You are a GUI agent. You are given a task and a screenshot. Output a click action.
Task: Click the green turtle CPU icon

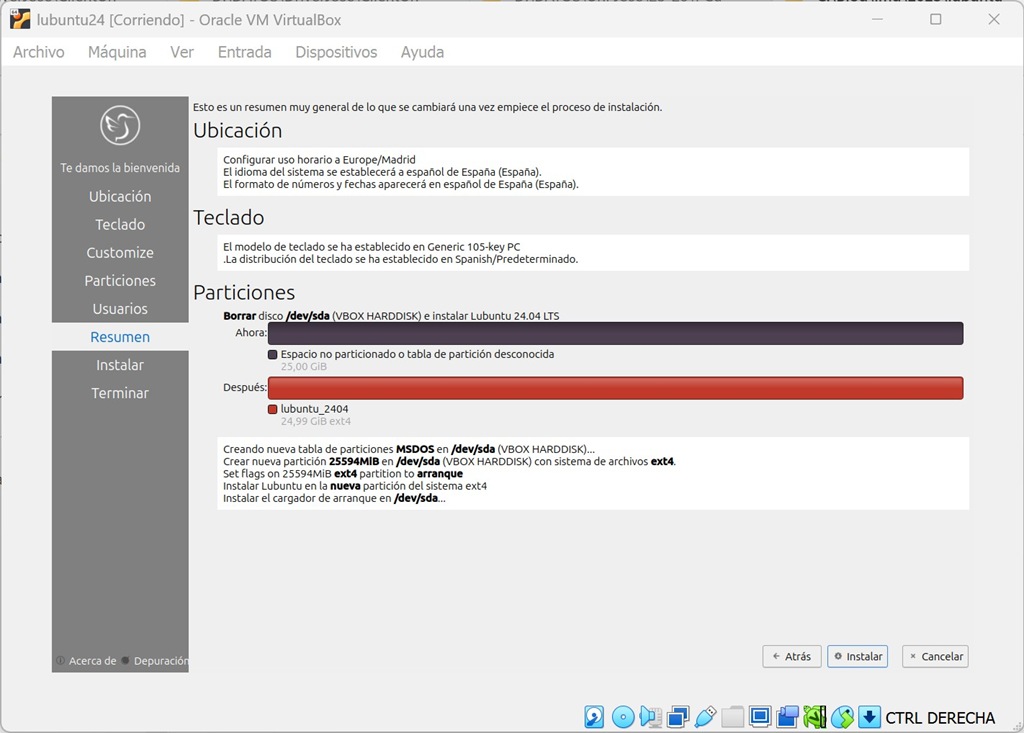815,717
